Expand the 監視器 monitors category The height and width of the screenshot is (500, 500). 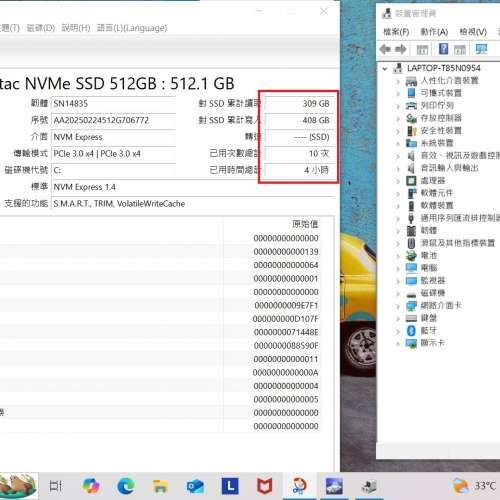pos(398,281)
